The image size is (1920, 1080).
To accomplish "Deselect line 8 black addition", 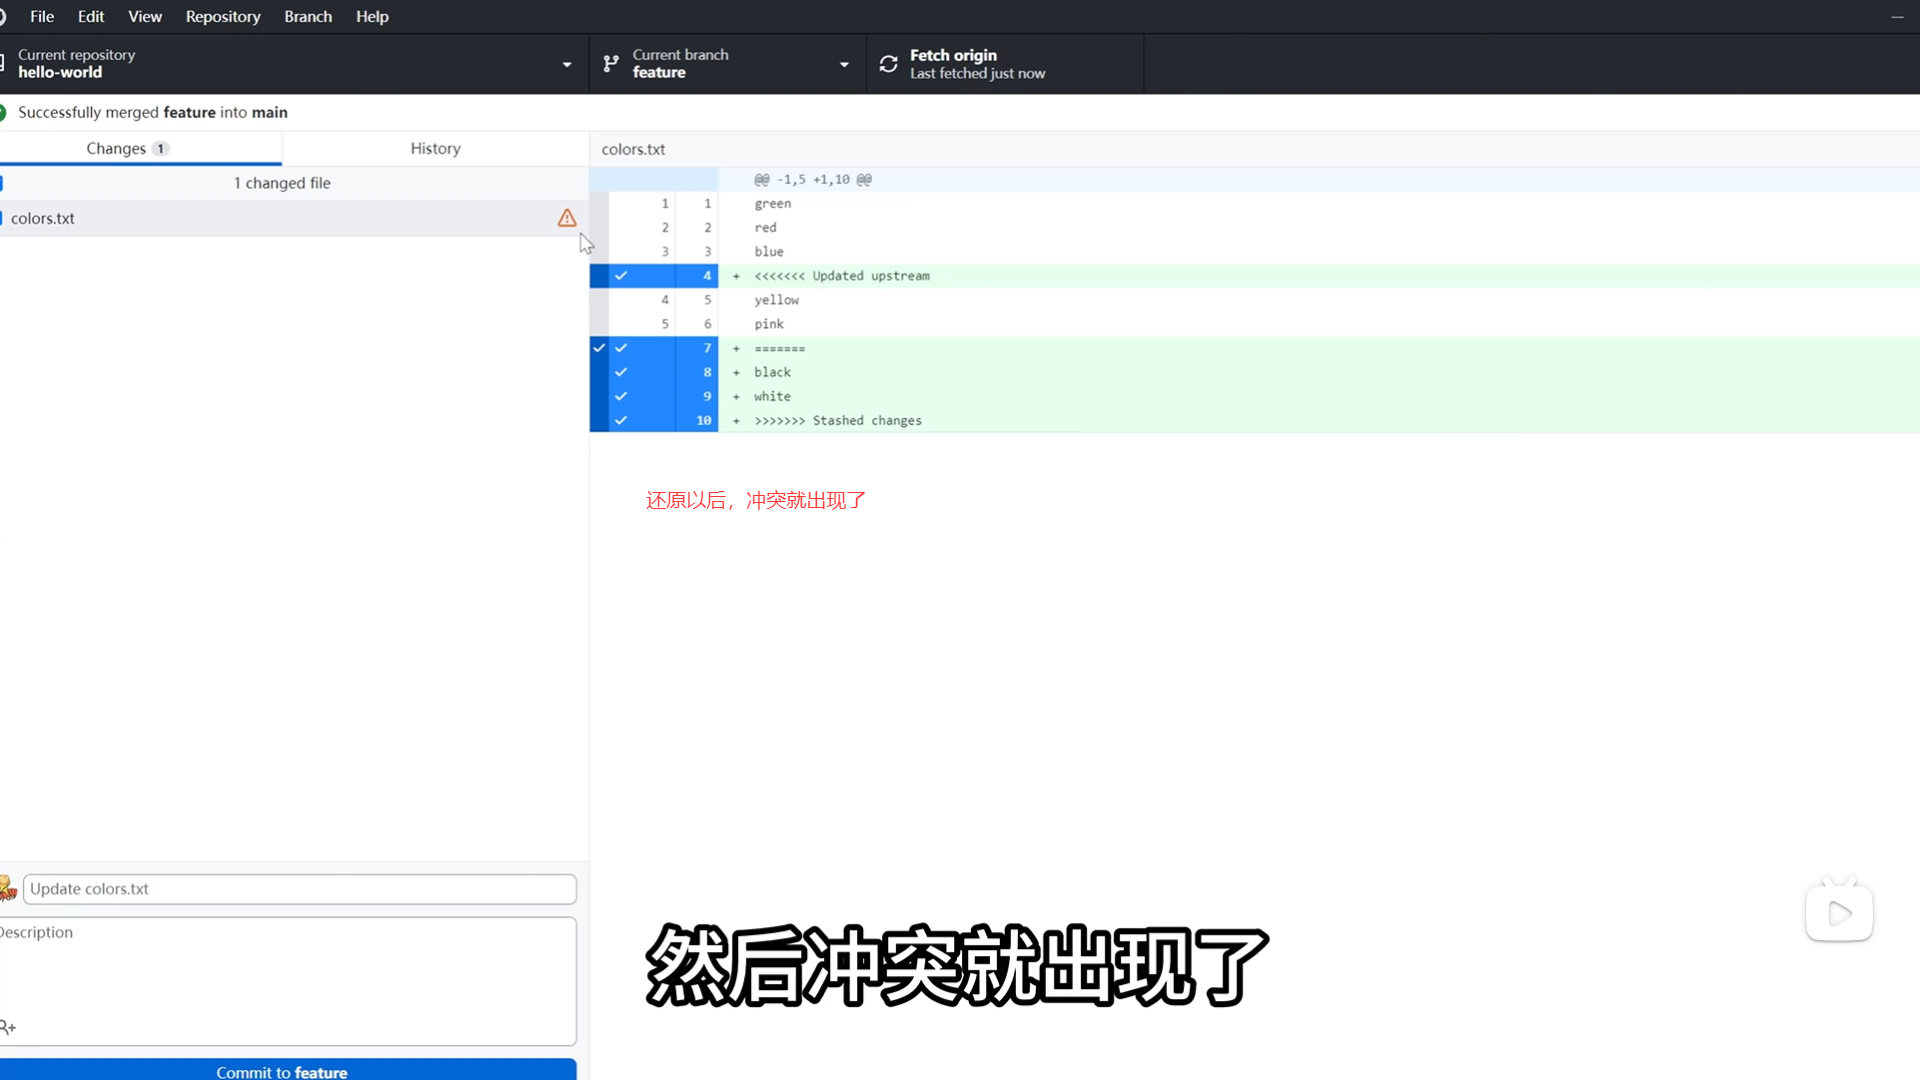I will point(621,372).
